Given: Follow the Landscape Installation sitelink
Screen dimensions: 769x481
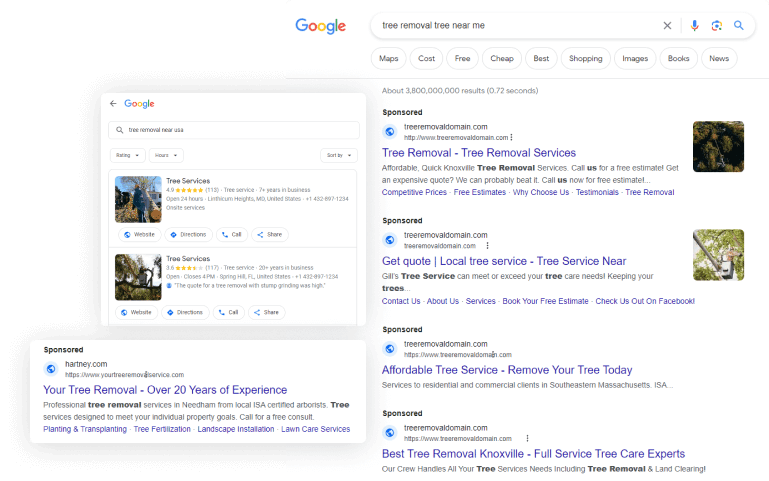Looking at the screenshot, I should [236, 429].
